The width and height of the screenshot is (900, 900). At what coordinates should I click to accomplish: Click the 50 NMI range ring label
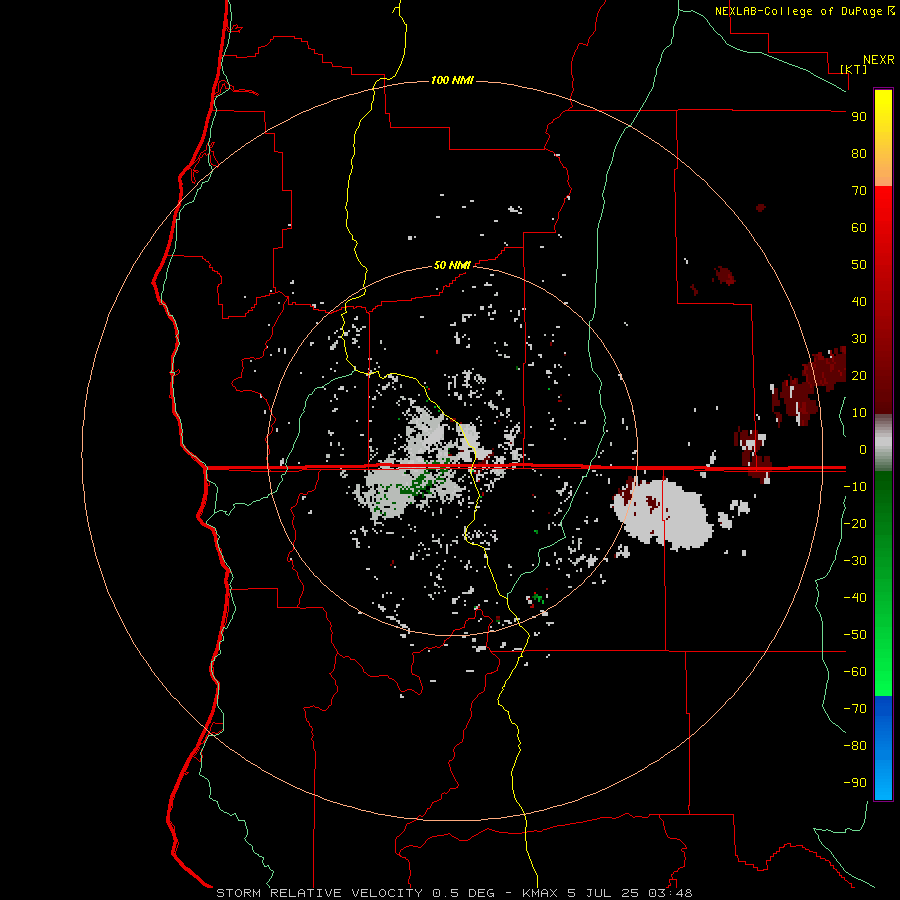coord(452,265)
